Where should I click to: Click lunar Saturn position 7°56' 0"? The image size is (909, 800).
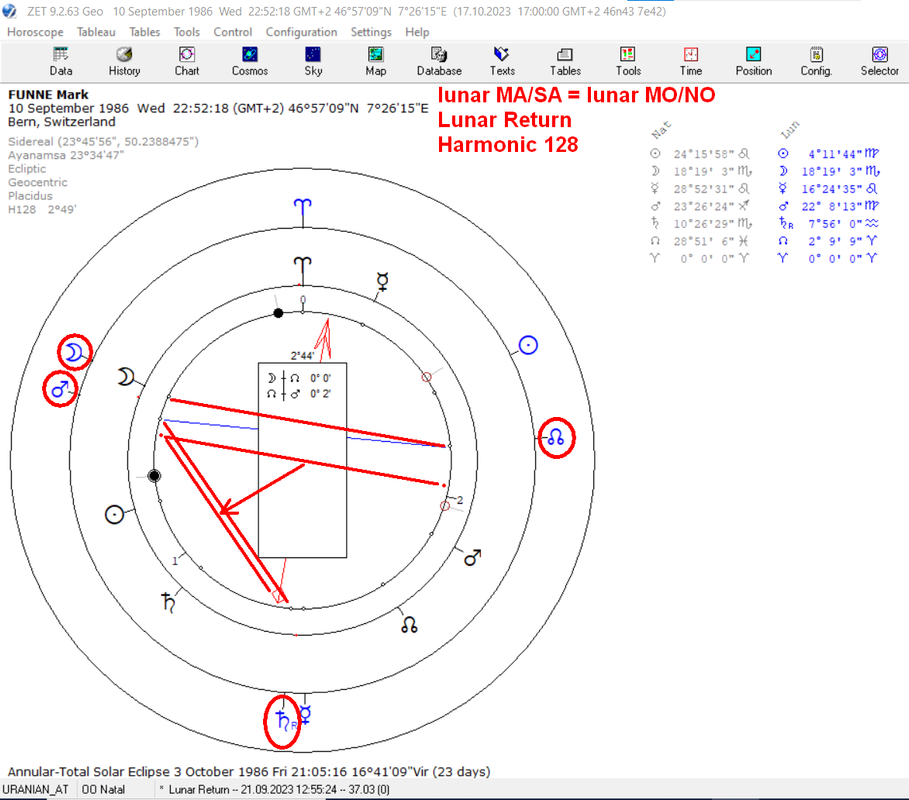point(843,223)
